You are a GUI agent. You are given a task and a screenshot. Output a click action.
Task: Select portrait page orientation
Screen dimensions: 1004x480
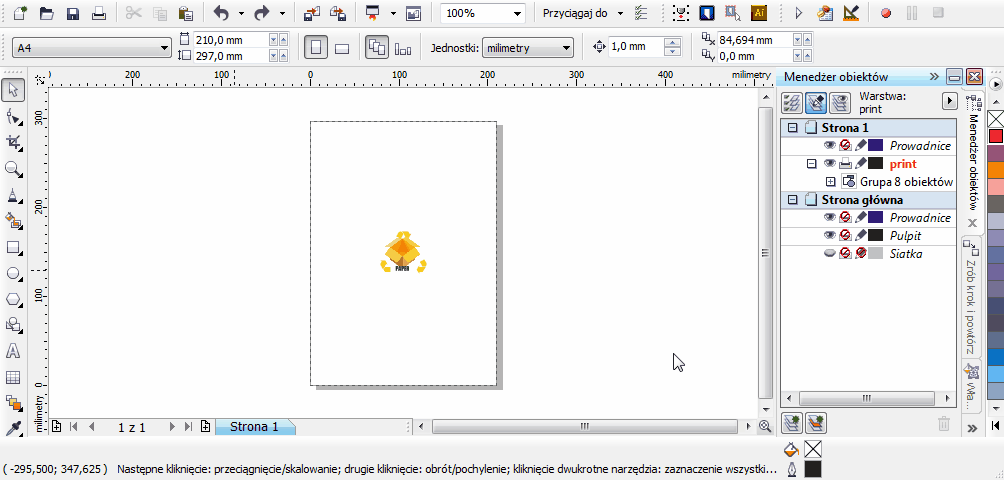click(315, 48)
